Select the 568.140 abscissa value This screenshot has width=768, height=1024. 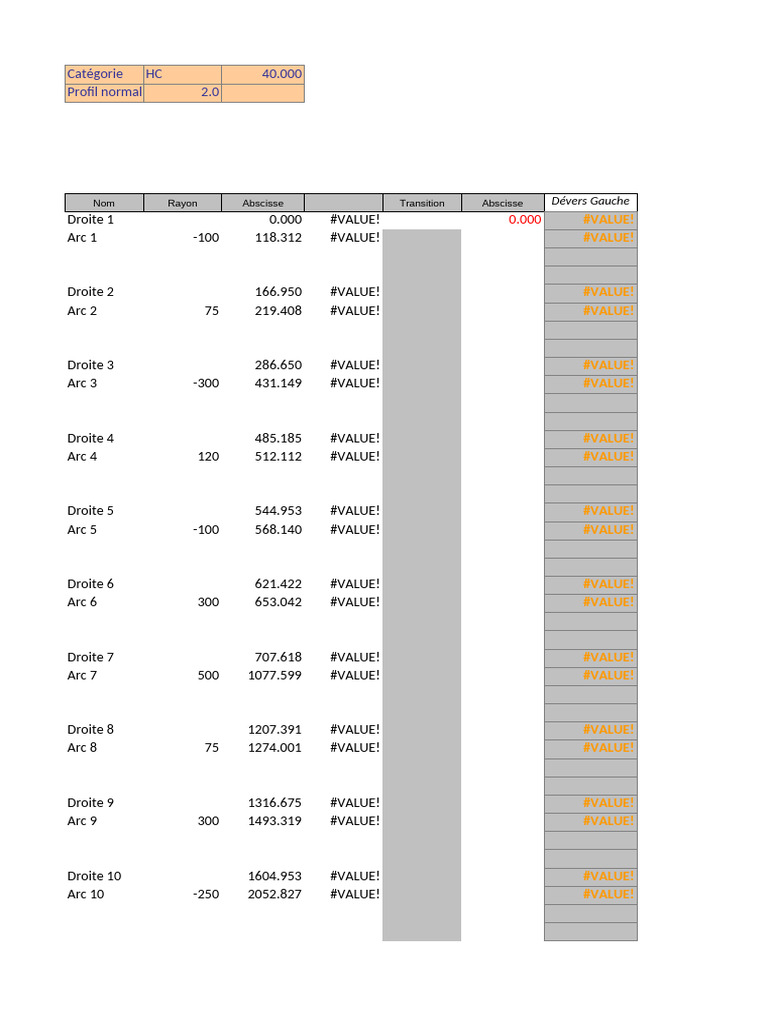coord(278,530)
